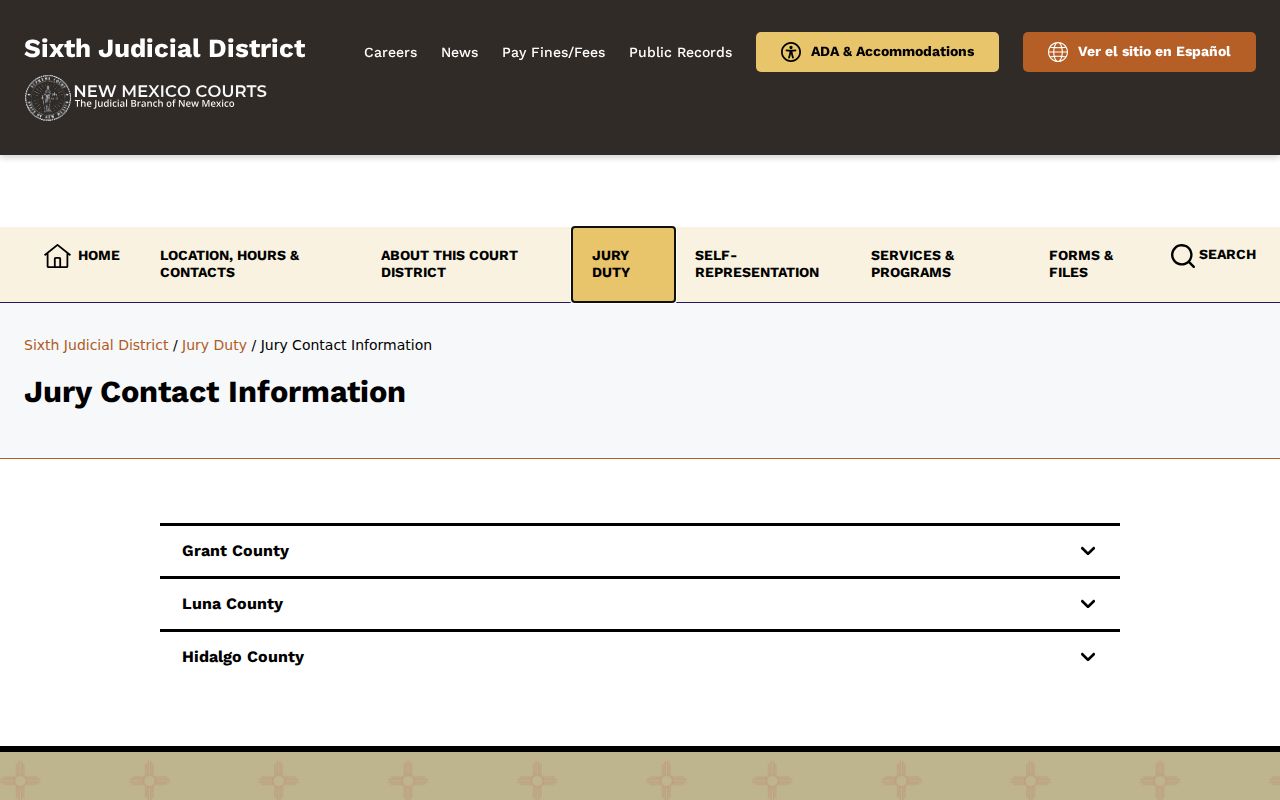Click the Jury Contact Information heading
1280x800 pixels.
click(x=215, y=392)
